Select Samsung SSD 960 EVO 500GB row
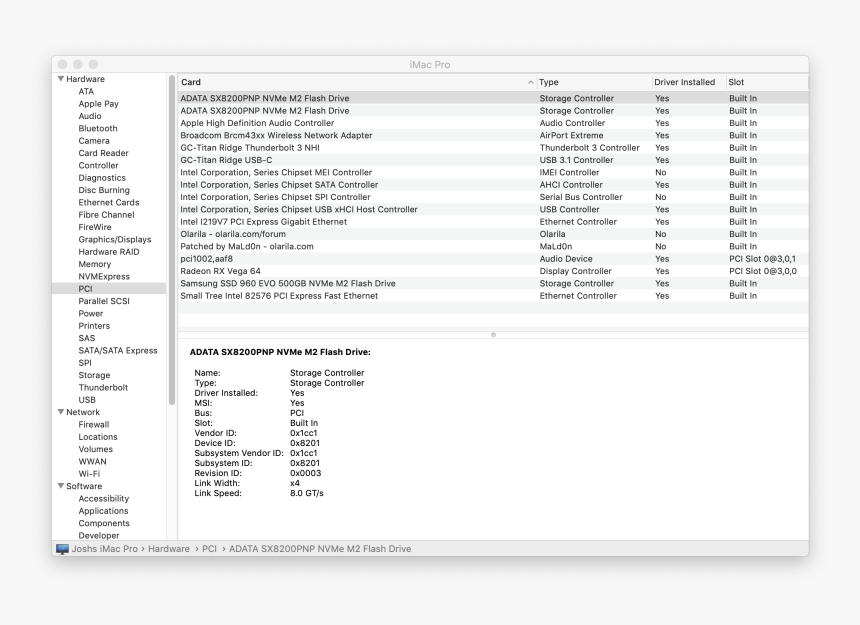This screenshot has width=860, height=625. [x=493, y=283]
